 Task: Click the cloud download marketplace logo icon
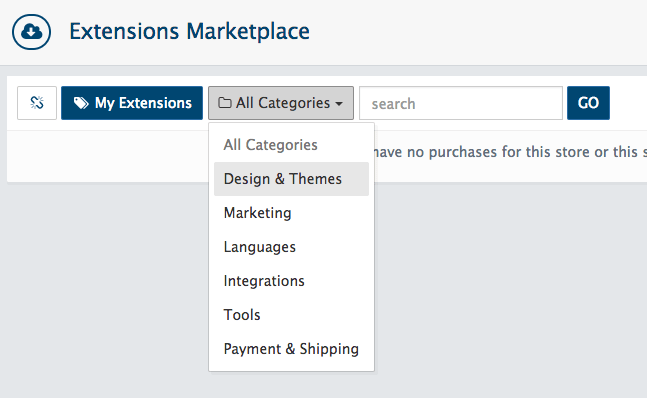[x=31, y=32]
